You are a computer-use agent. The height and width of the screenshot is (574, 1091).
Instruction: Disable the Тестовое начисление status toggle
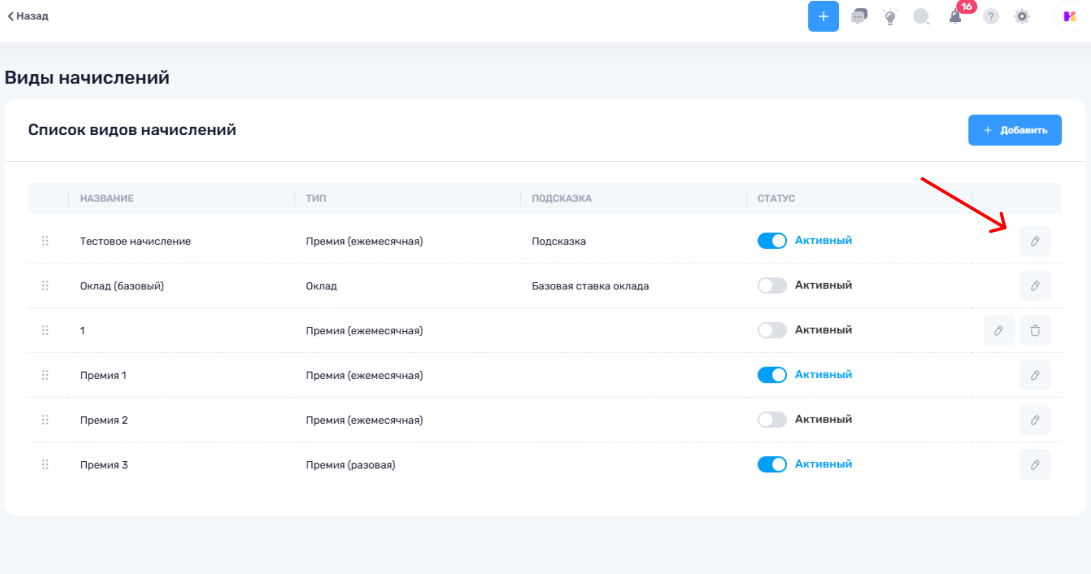tap(772, 241)
